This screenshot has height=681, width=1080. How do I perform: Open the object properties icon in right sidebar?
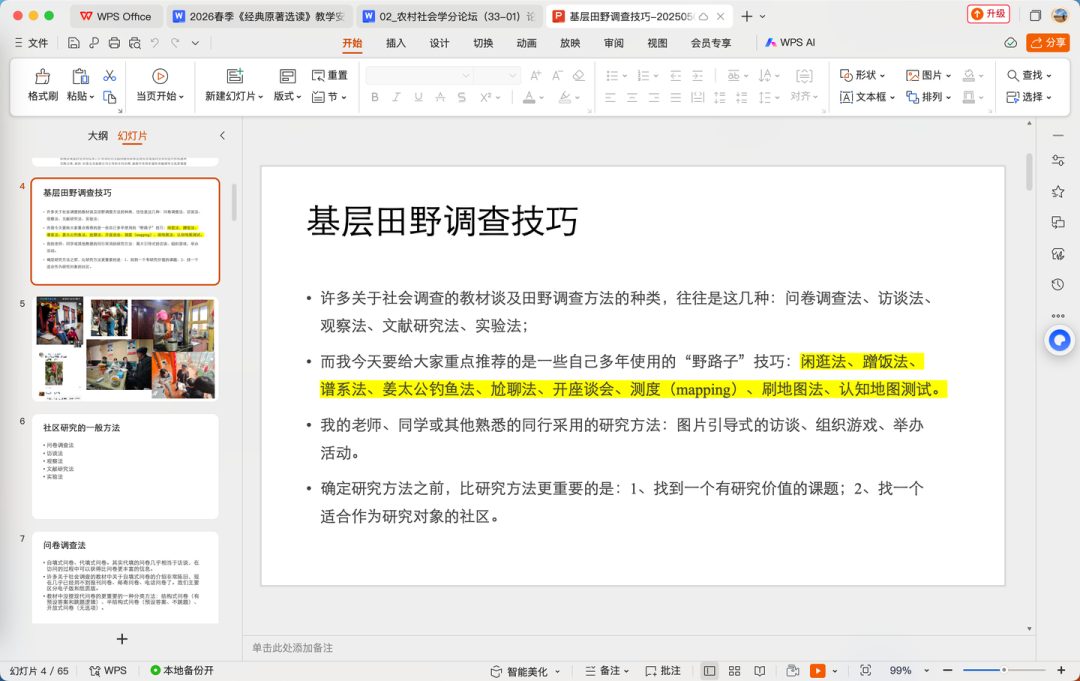1058,160
